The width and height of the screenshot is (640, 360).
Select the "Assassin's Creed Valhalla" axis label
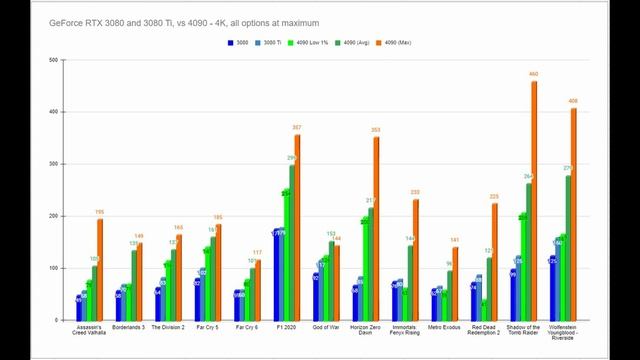tap(89, 330)
